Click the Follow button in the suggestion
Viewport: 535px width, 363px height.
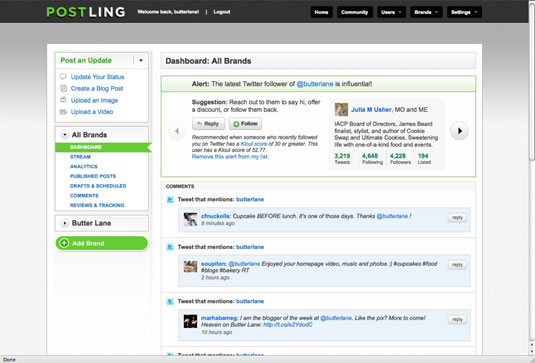(245, 124)
